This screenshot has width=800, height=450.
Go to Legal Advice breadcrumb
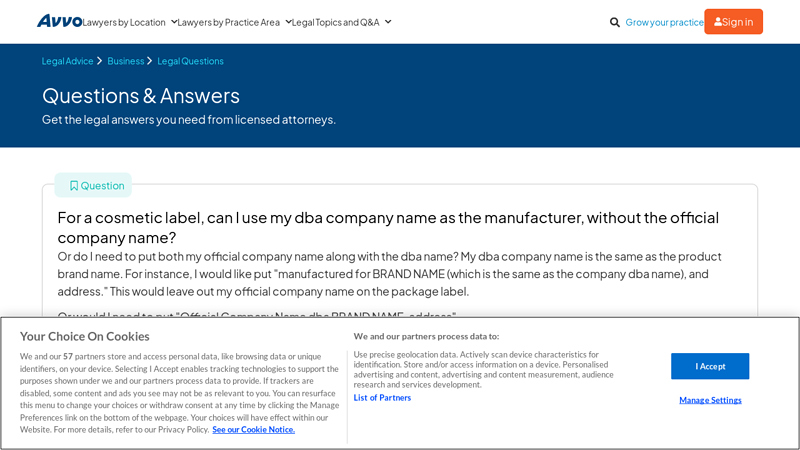tap(67, 61)
